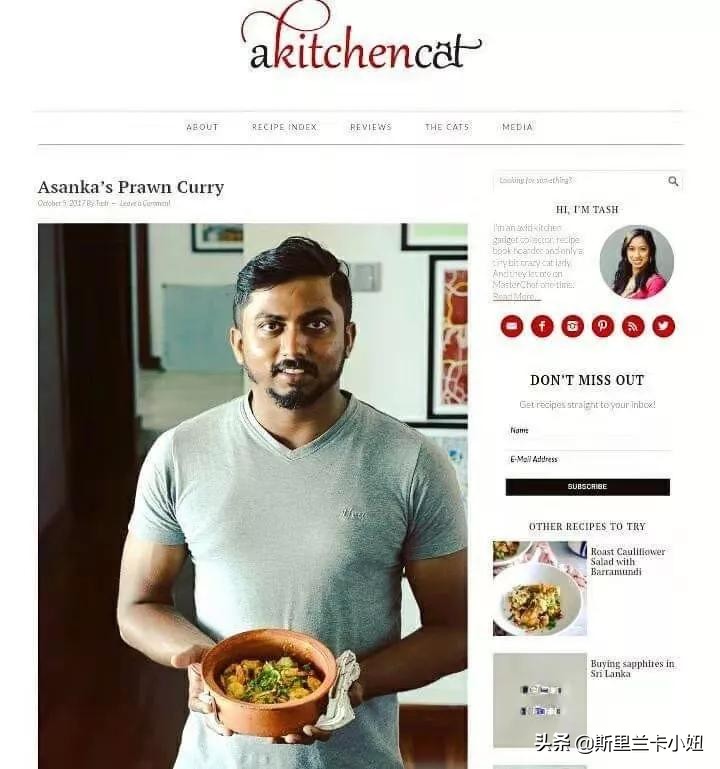Open the RSS feed icon
Image resolution: width=720 pixels, height=769 pixels.
[x=633, y=326]
